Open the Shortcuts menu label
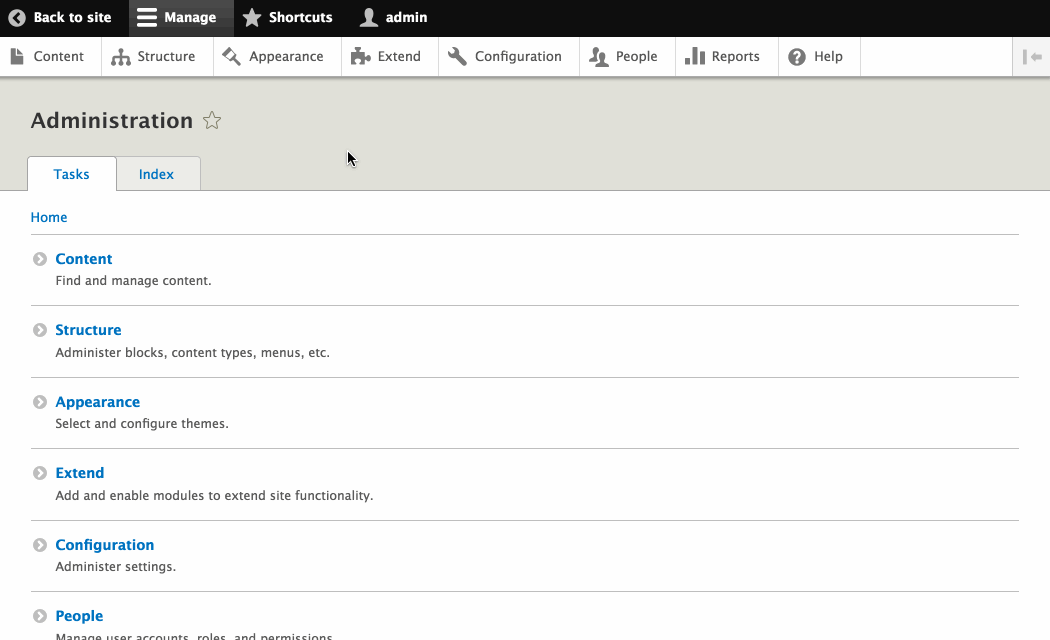This screenshot has height=640, width=1050. coord(301,17)
